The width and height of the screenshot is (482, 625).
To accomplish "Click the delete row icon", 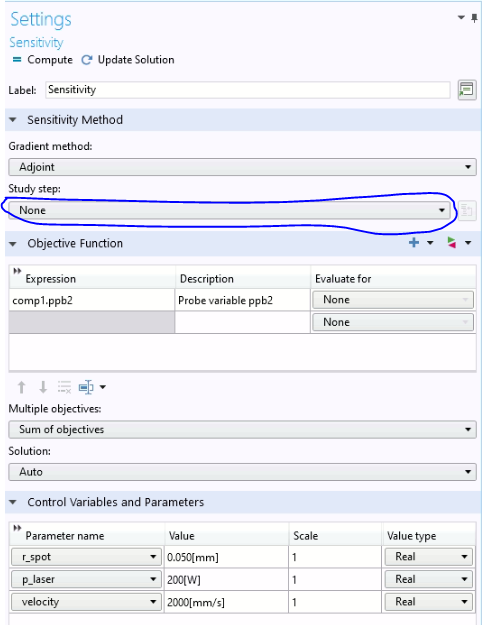I will [64, 387].
